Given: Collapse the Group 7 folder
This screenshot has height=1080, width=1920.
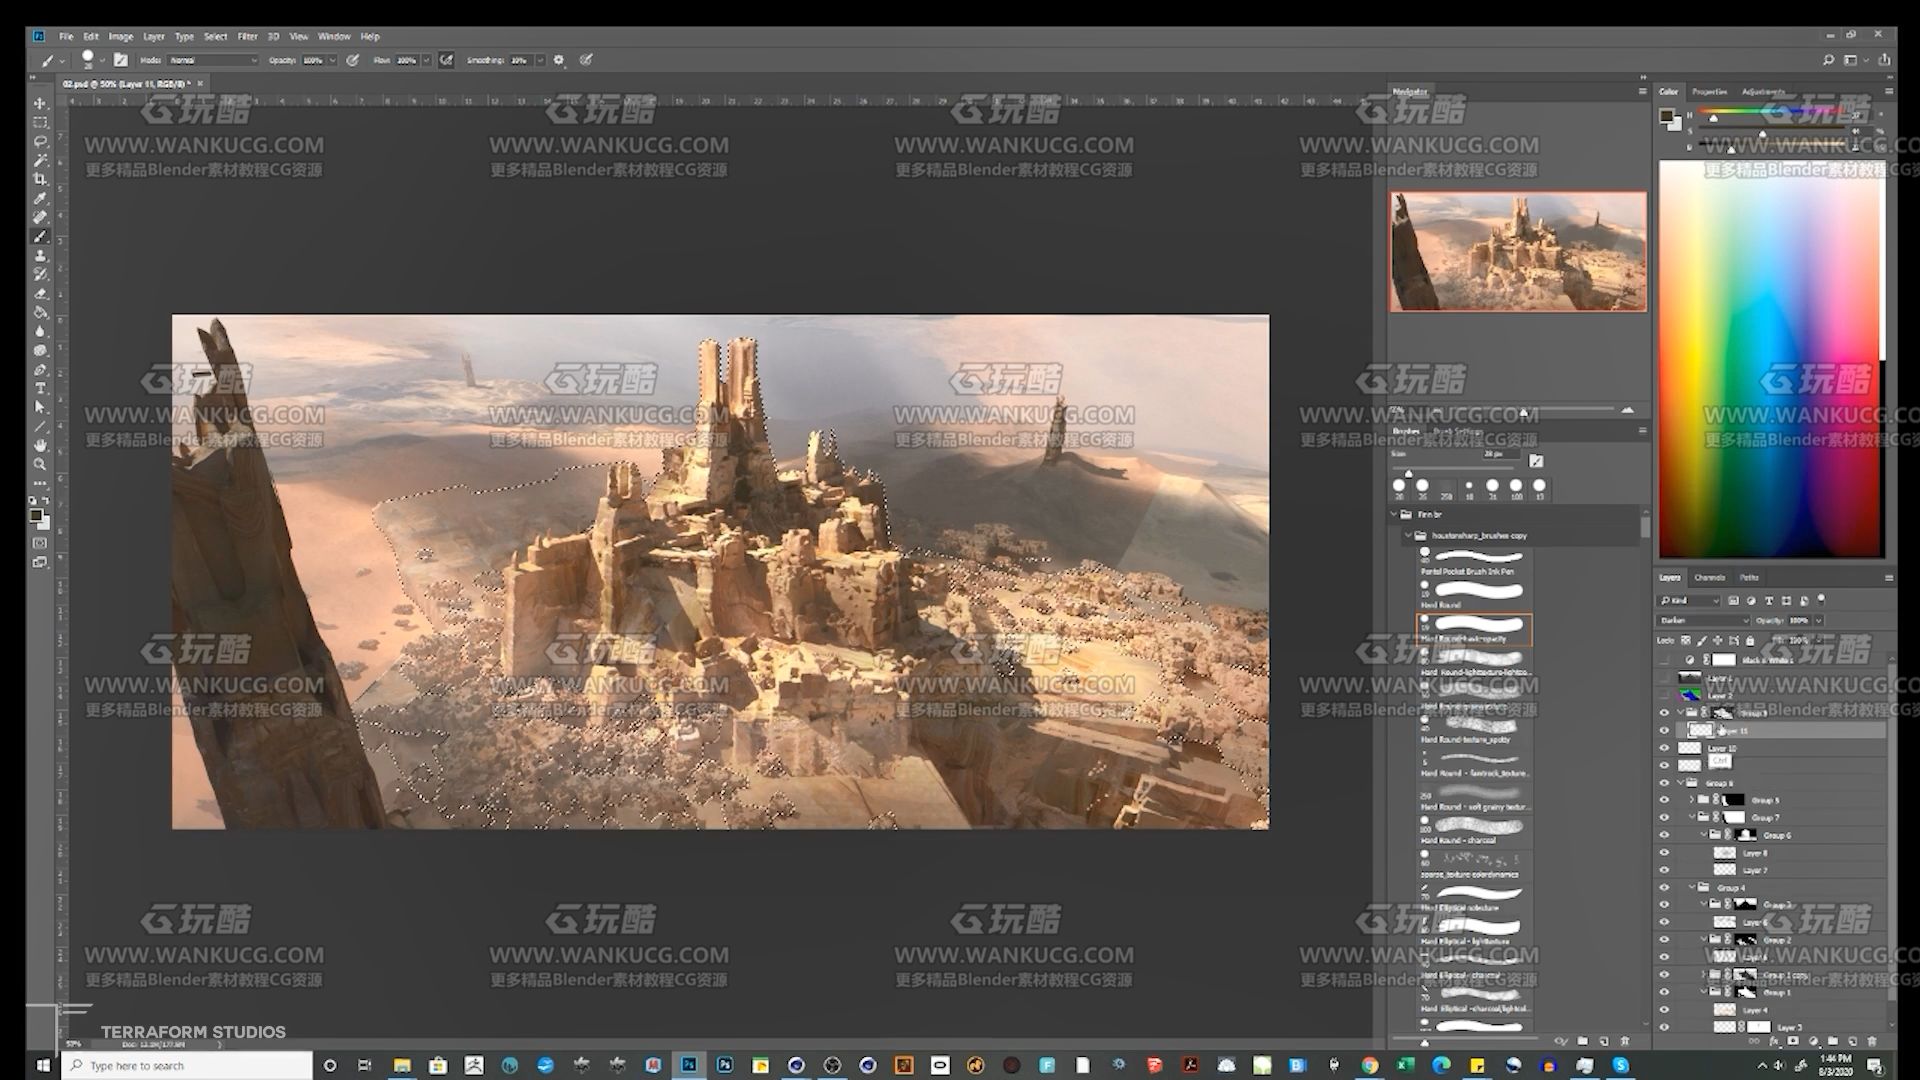Looking at the screenshot, I should 1693,817.
